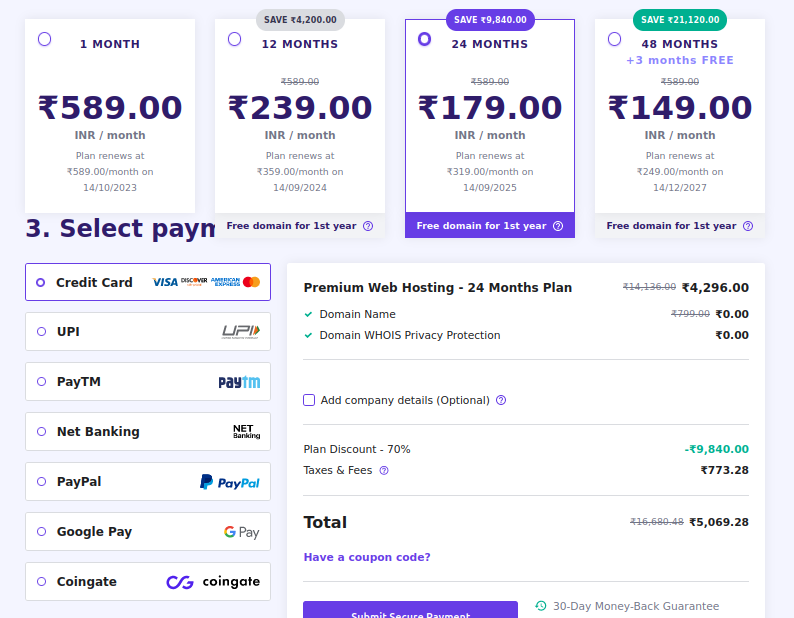Select the 48 months plan radio button
This screenshot has height=618, width=794.
click(614, 39)
